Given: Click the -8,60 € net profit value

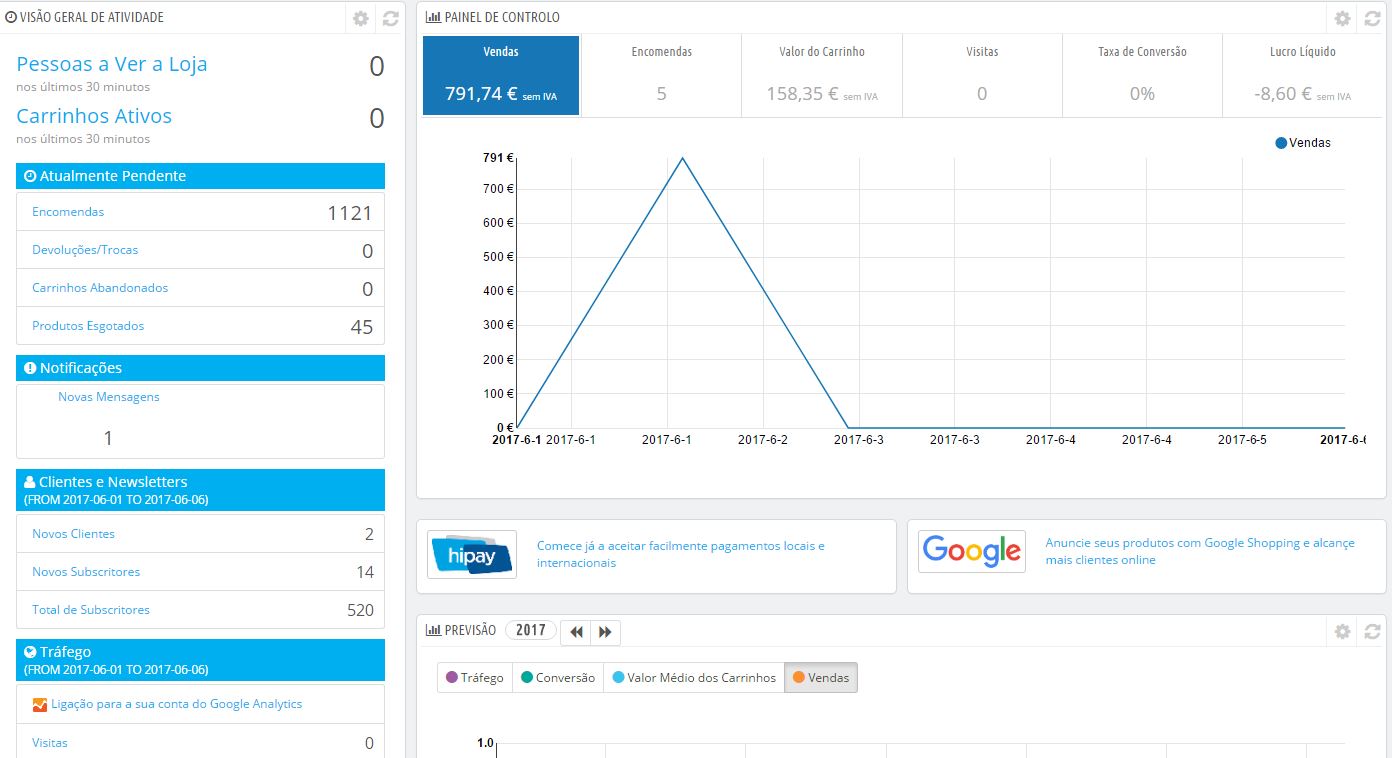Looking at the screenshot, I should pos(1282,94).
